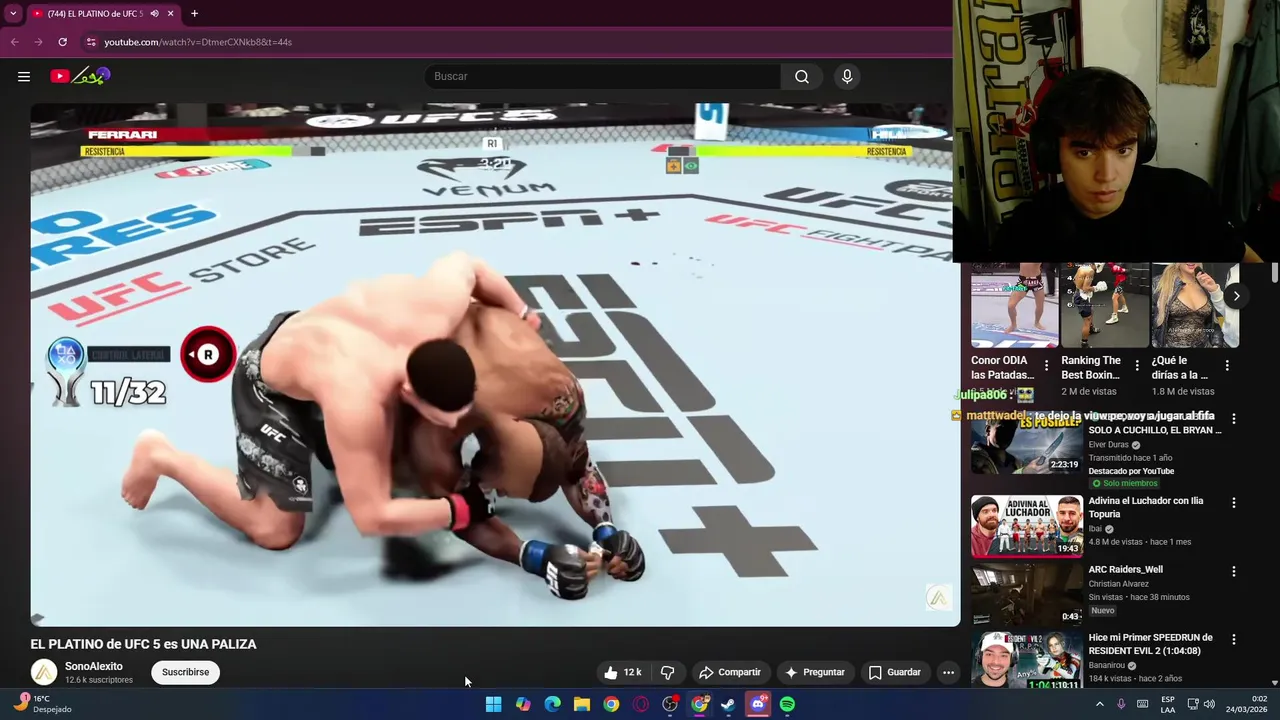Open options for ¿Qué le dirías short

(x=1227, y=365)
